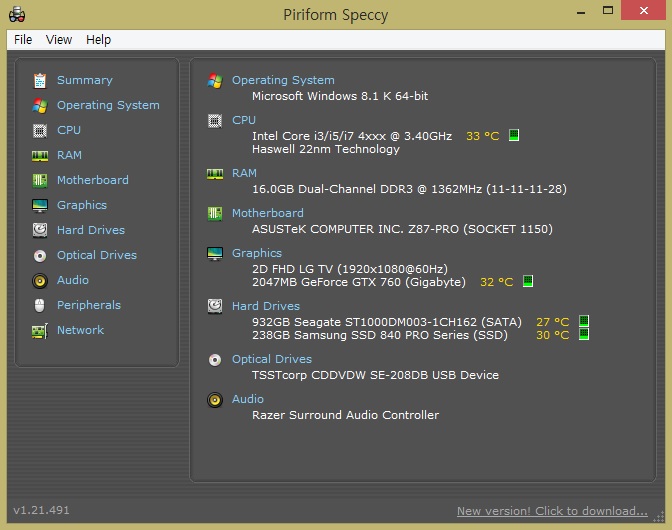Click the Peripherals mouse icon in sidebar
672x530 pixels.
point(40,305)
